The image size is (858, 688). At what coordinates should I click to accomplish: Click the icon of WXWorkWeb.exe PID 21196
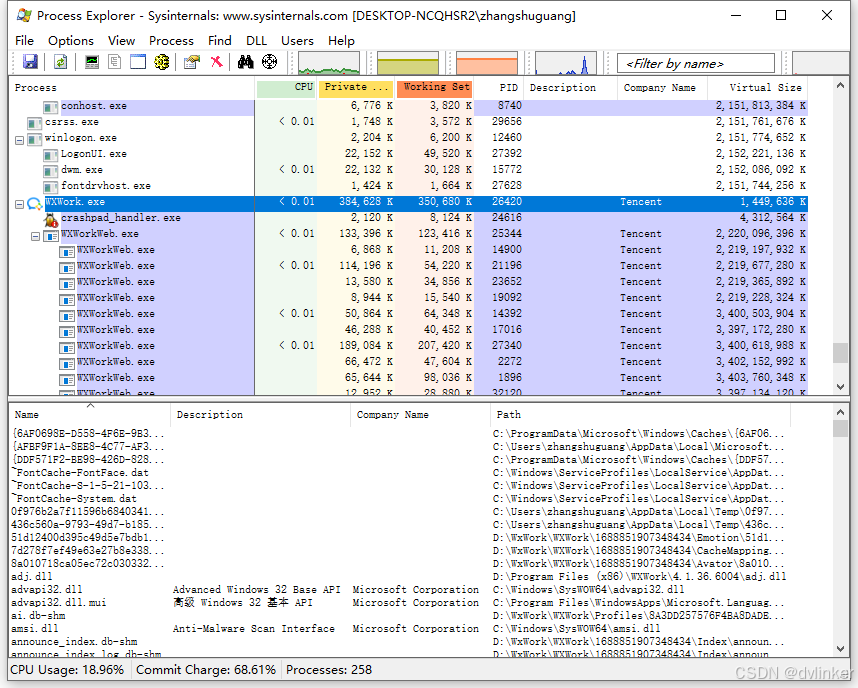pyautogui.click(x=67, y=267)
